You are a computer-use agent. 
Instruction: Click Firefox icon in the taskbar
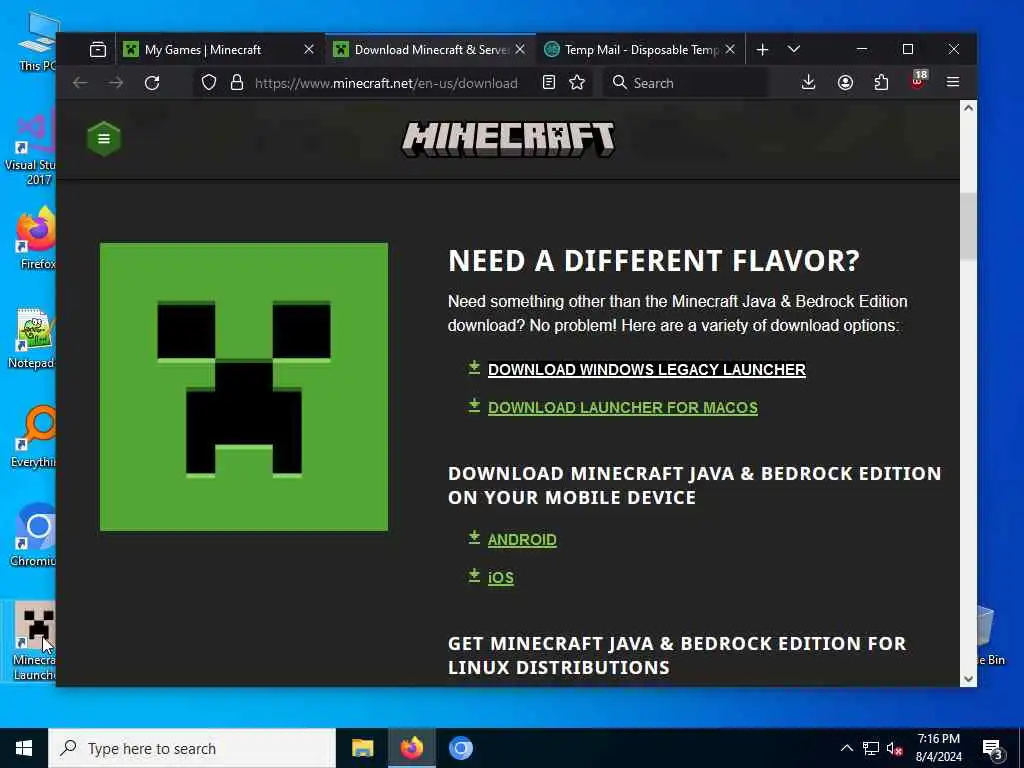(411, 748)
